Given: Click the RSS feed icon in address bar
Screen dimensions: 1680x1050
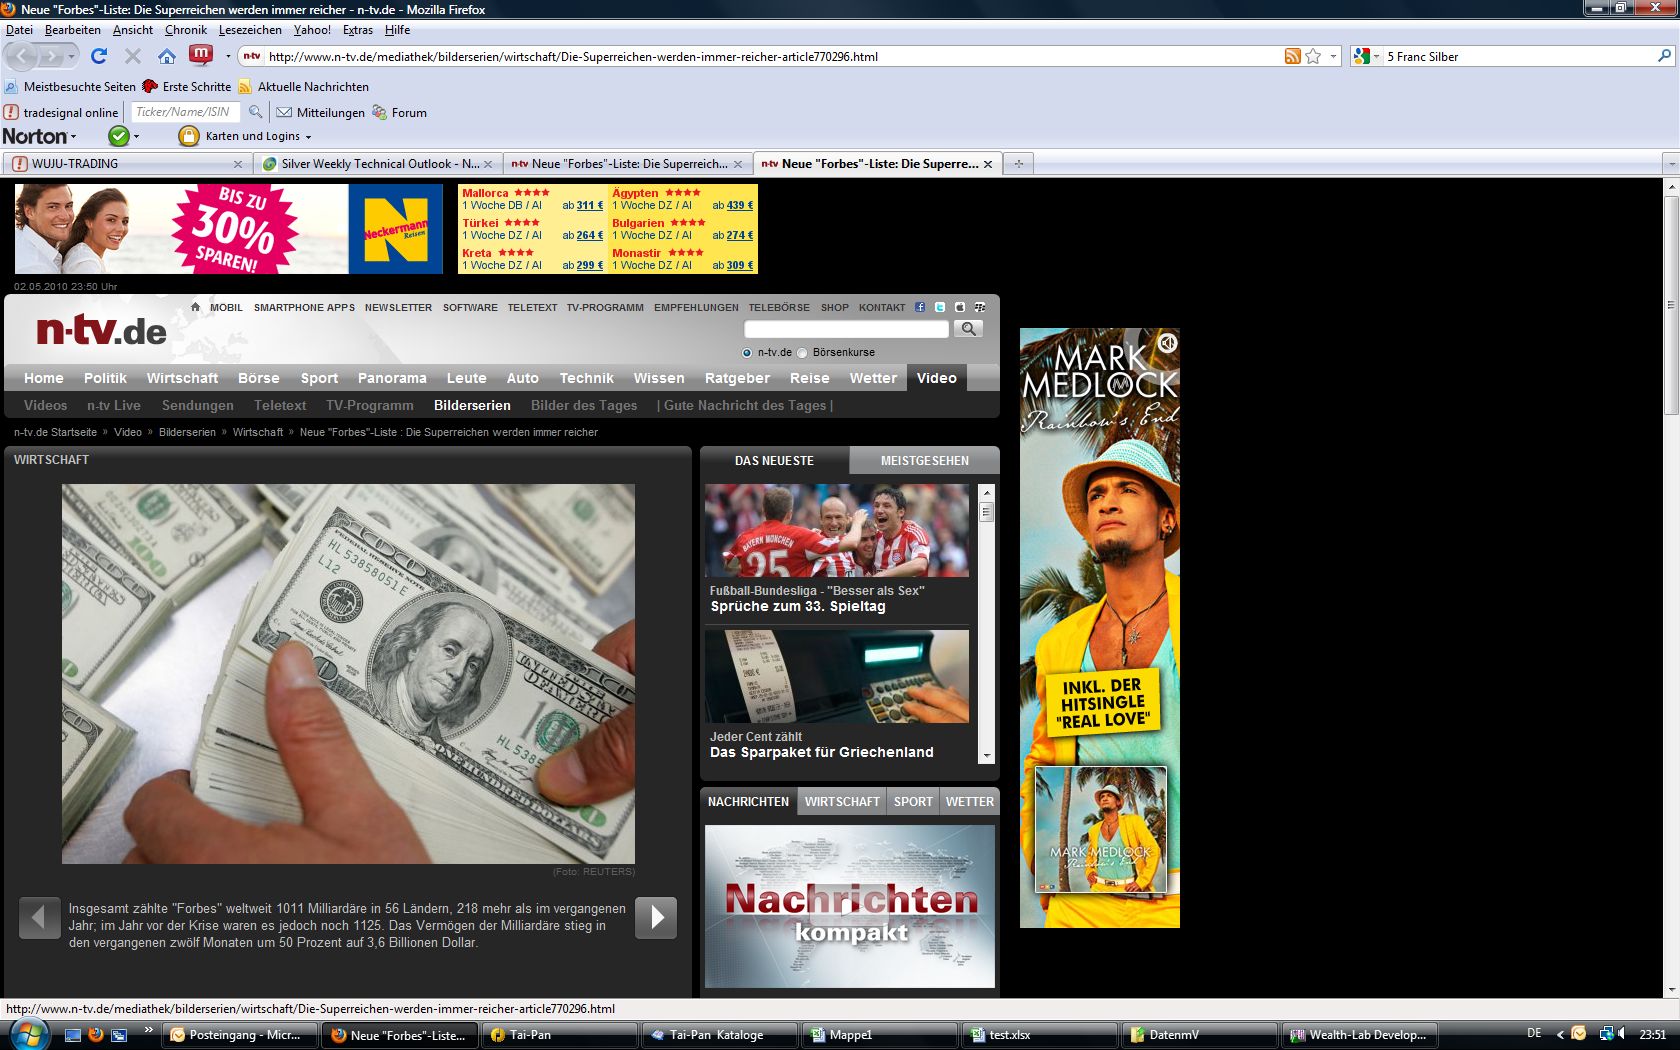Looking at the screenshot, I should pos(1293,57).
